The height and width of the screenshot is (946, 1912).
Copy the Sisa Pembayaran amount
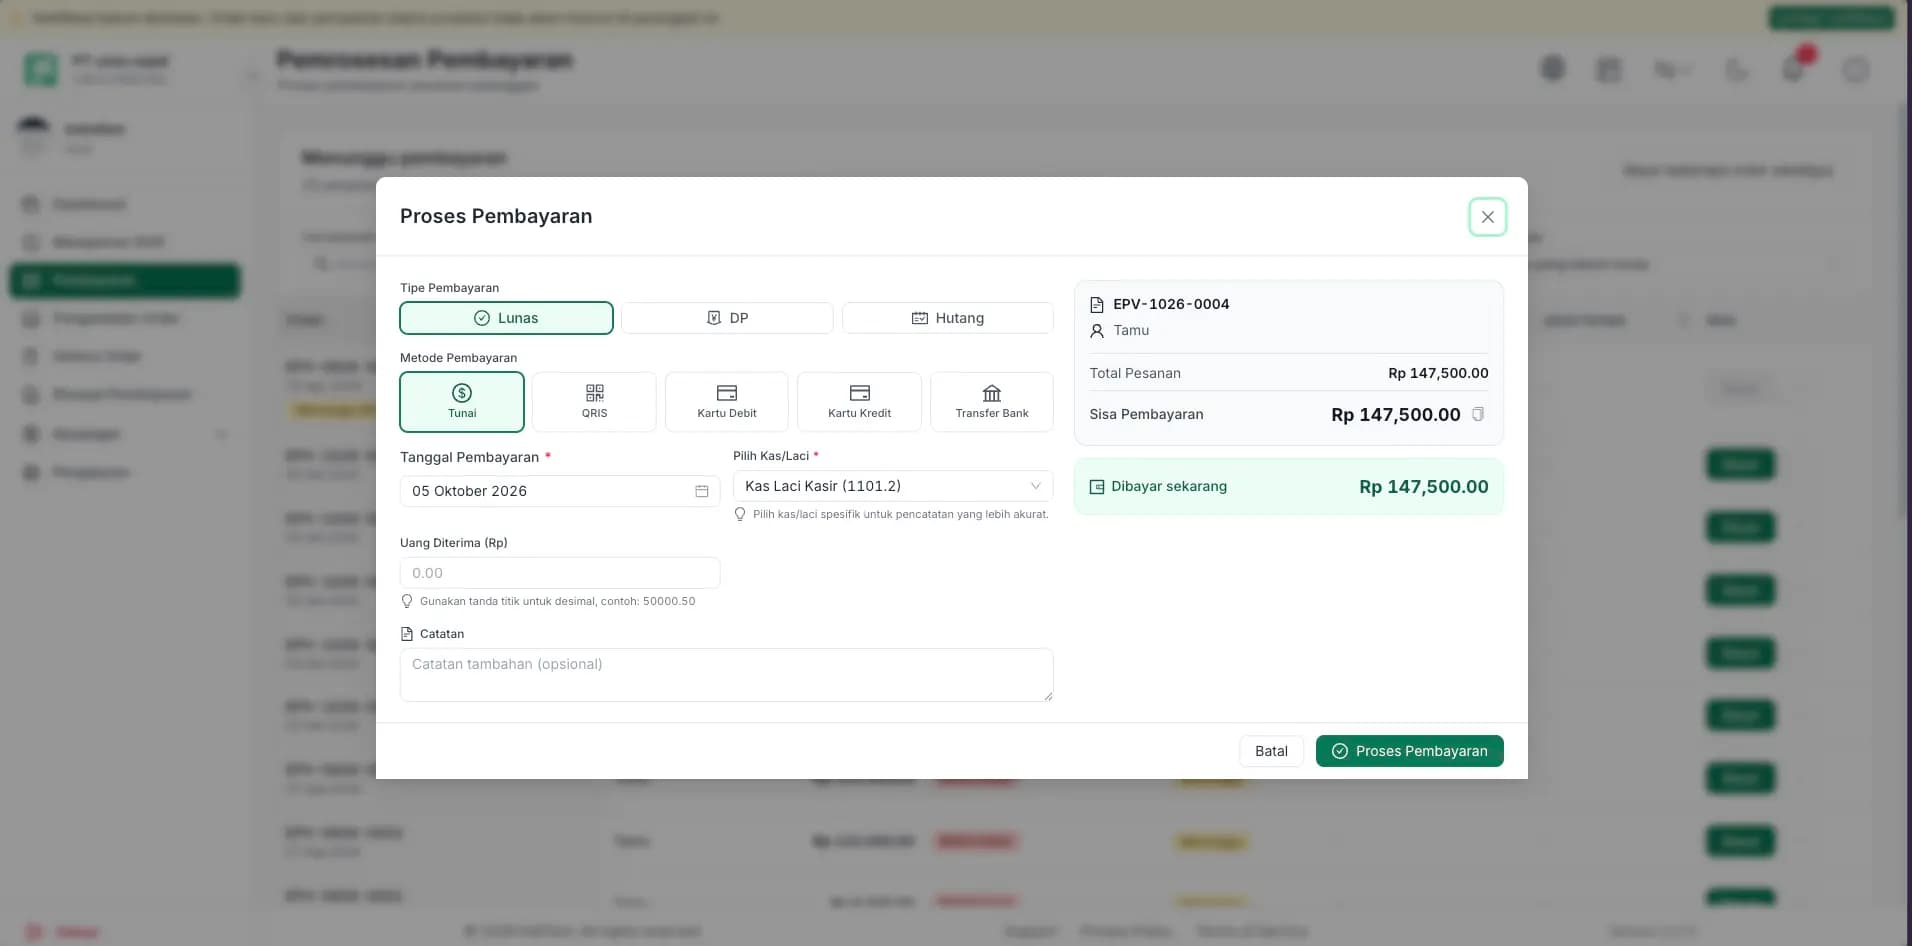tap(1478, 414)
